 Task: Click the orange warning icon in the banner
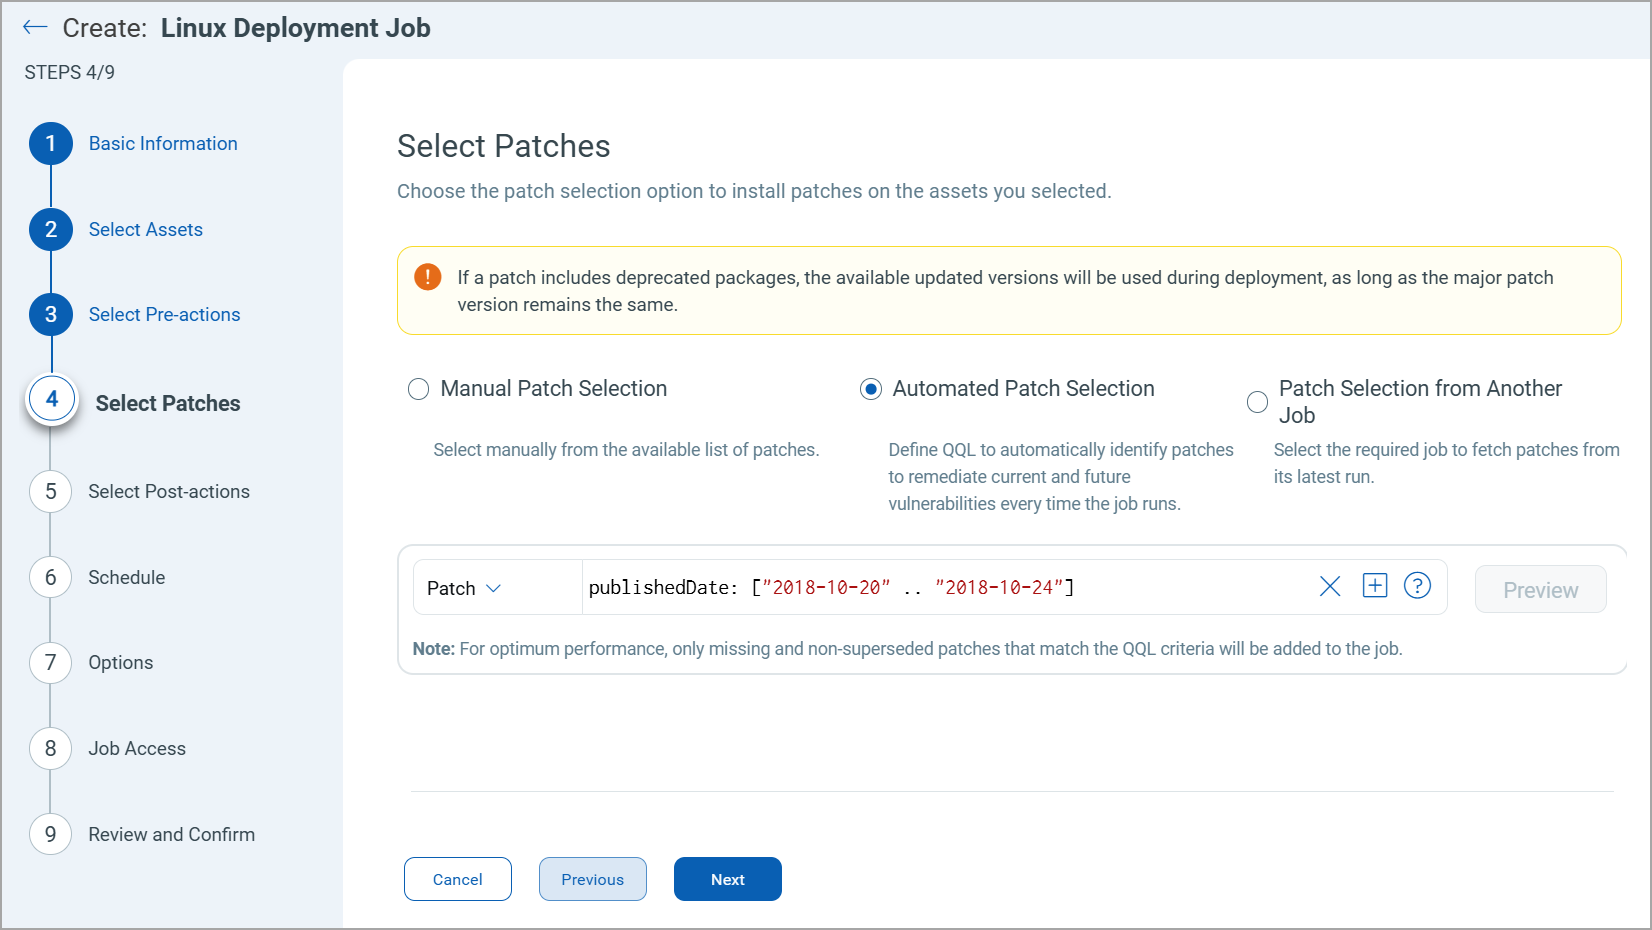coord(428,277)
